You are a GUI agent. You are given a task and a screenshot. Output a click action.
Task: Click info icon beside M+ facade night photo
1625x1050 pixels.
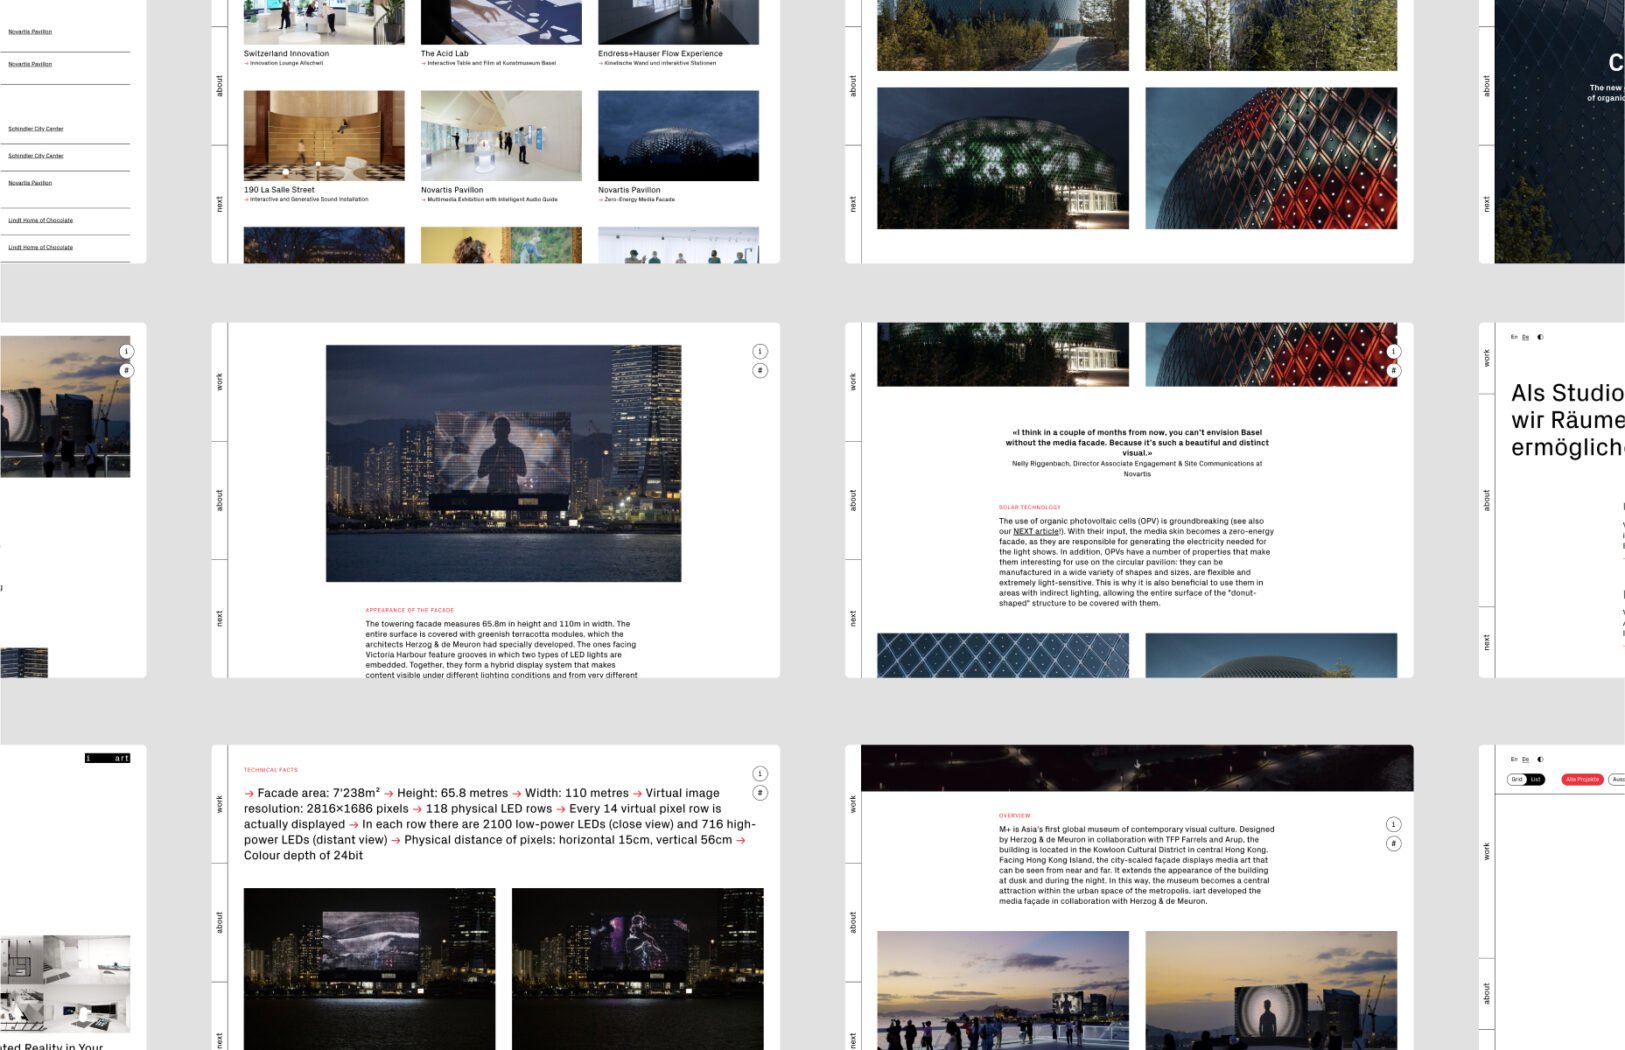click(760, 351)
